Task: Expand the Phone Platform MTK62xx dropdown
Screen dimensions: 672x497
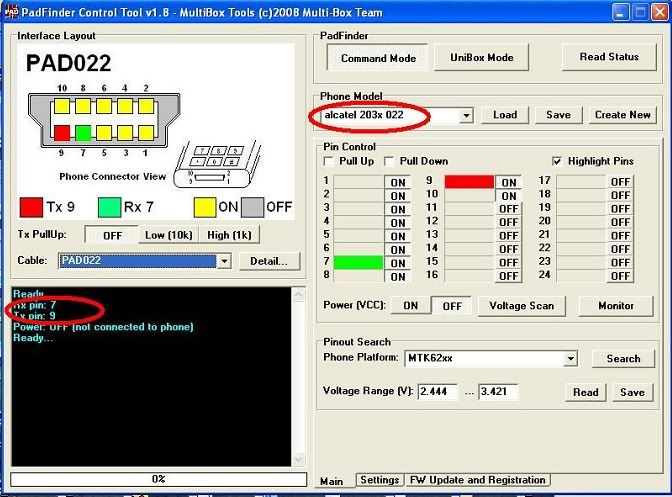Action: 570,358
